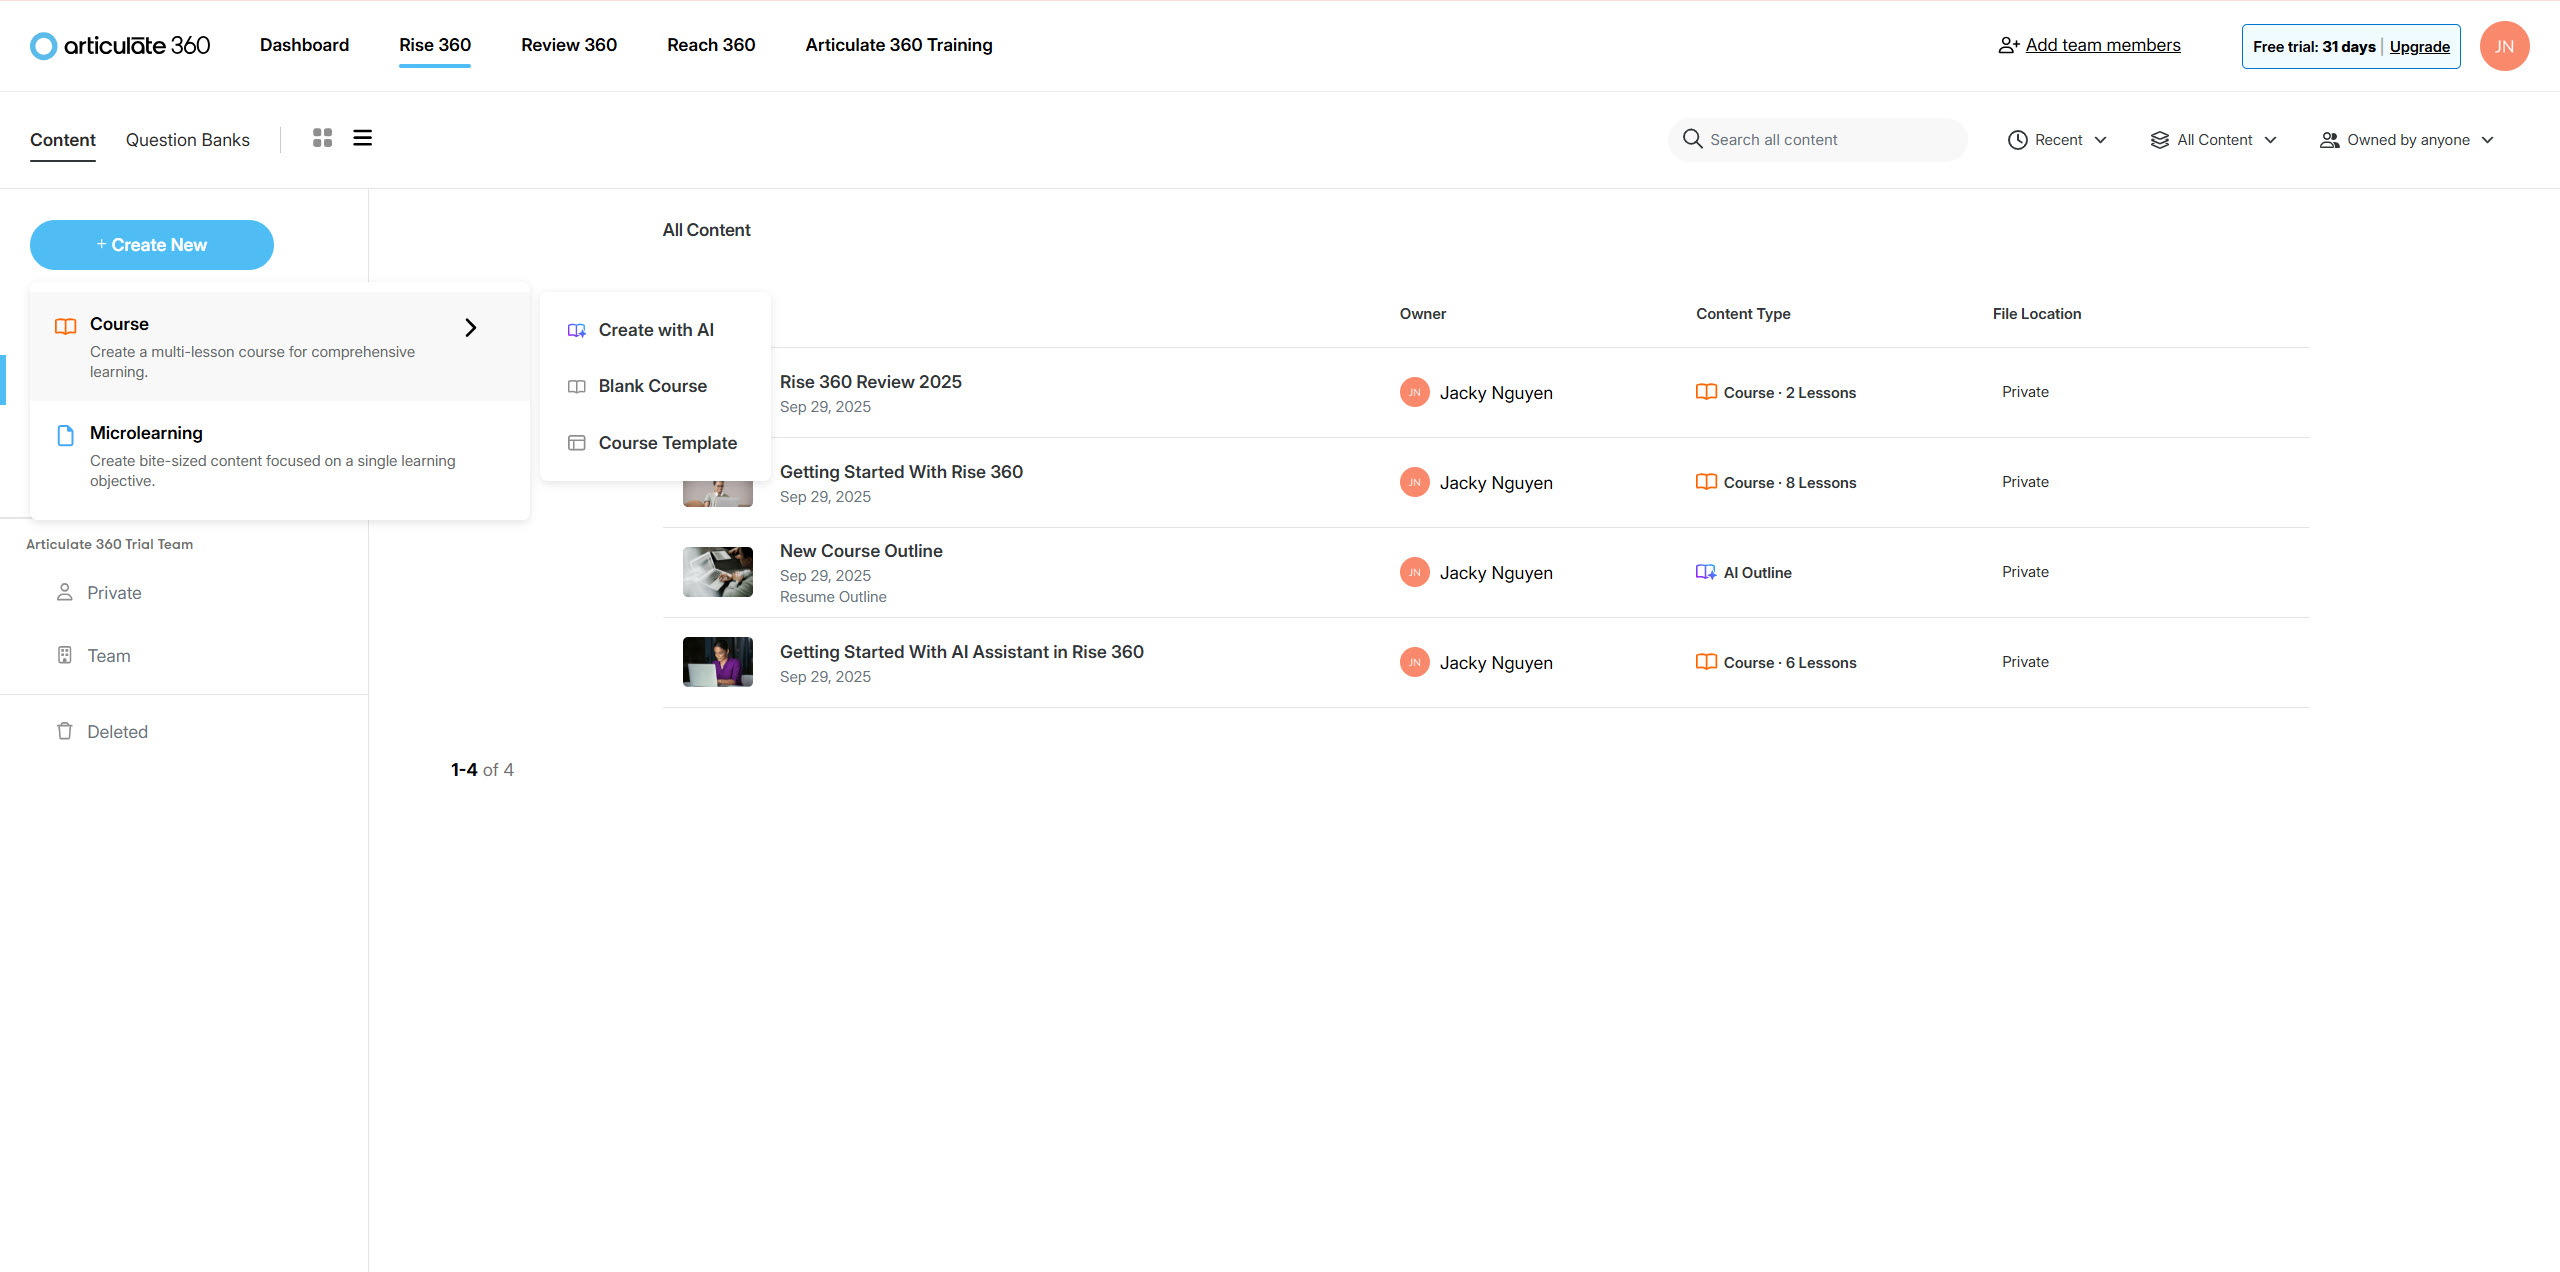Click the JN user avatar
Image resolution: width=2560 pixels, height=1272 pixels.
(x=2503, y=46)
